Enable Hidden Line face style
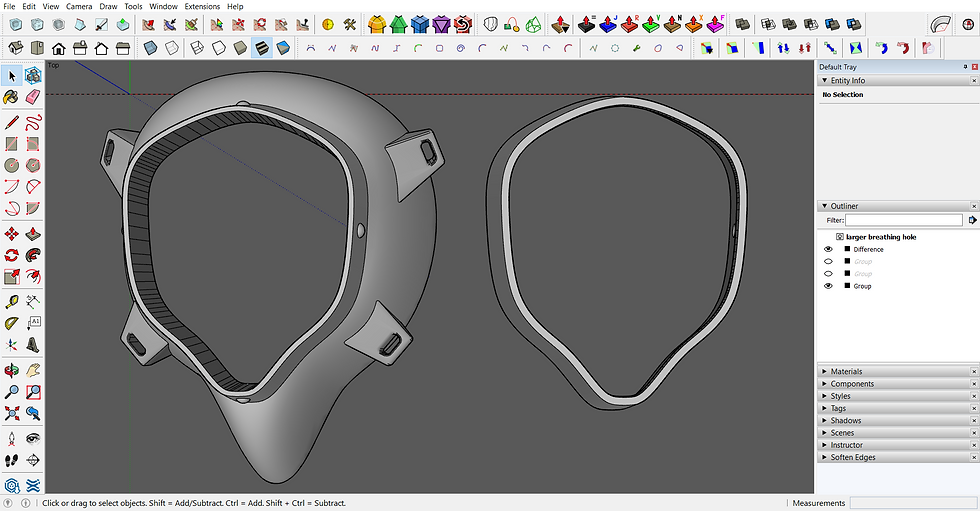 219,47
